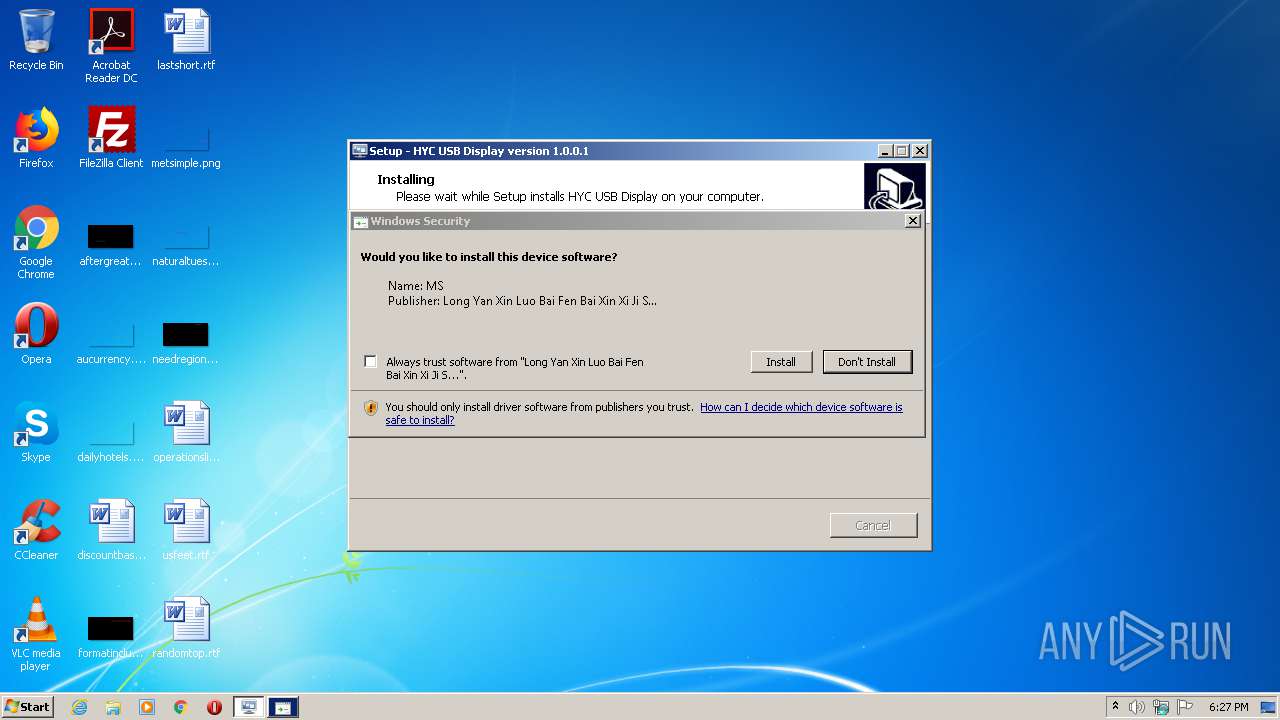Show hidden tray icons arrow
Screen dimensions: 1280x720
point(1115,707)
